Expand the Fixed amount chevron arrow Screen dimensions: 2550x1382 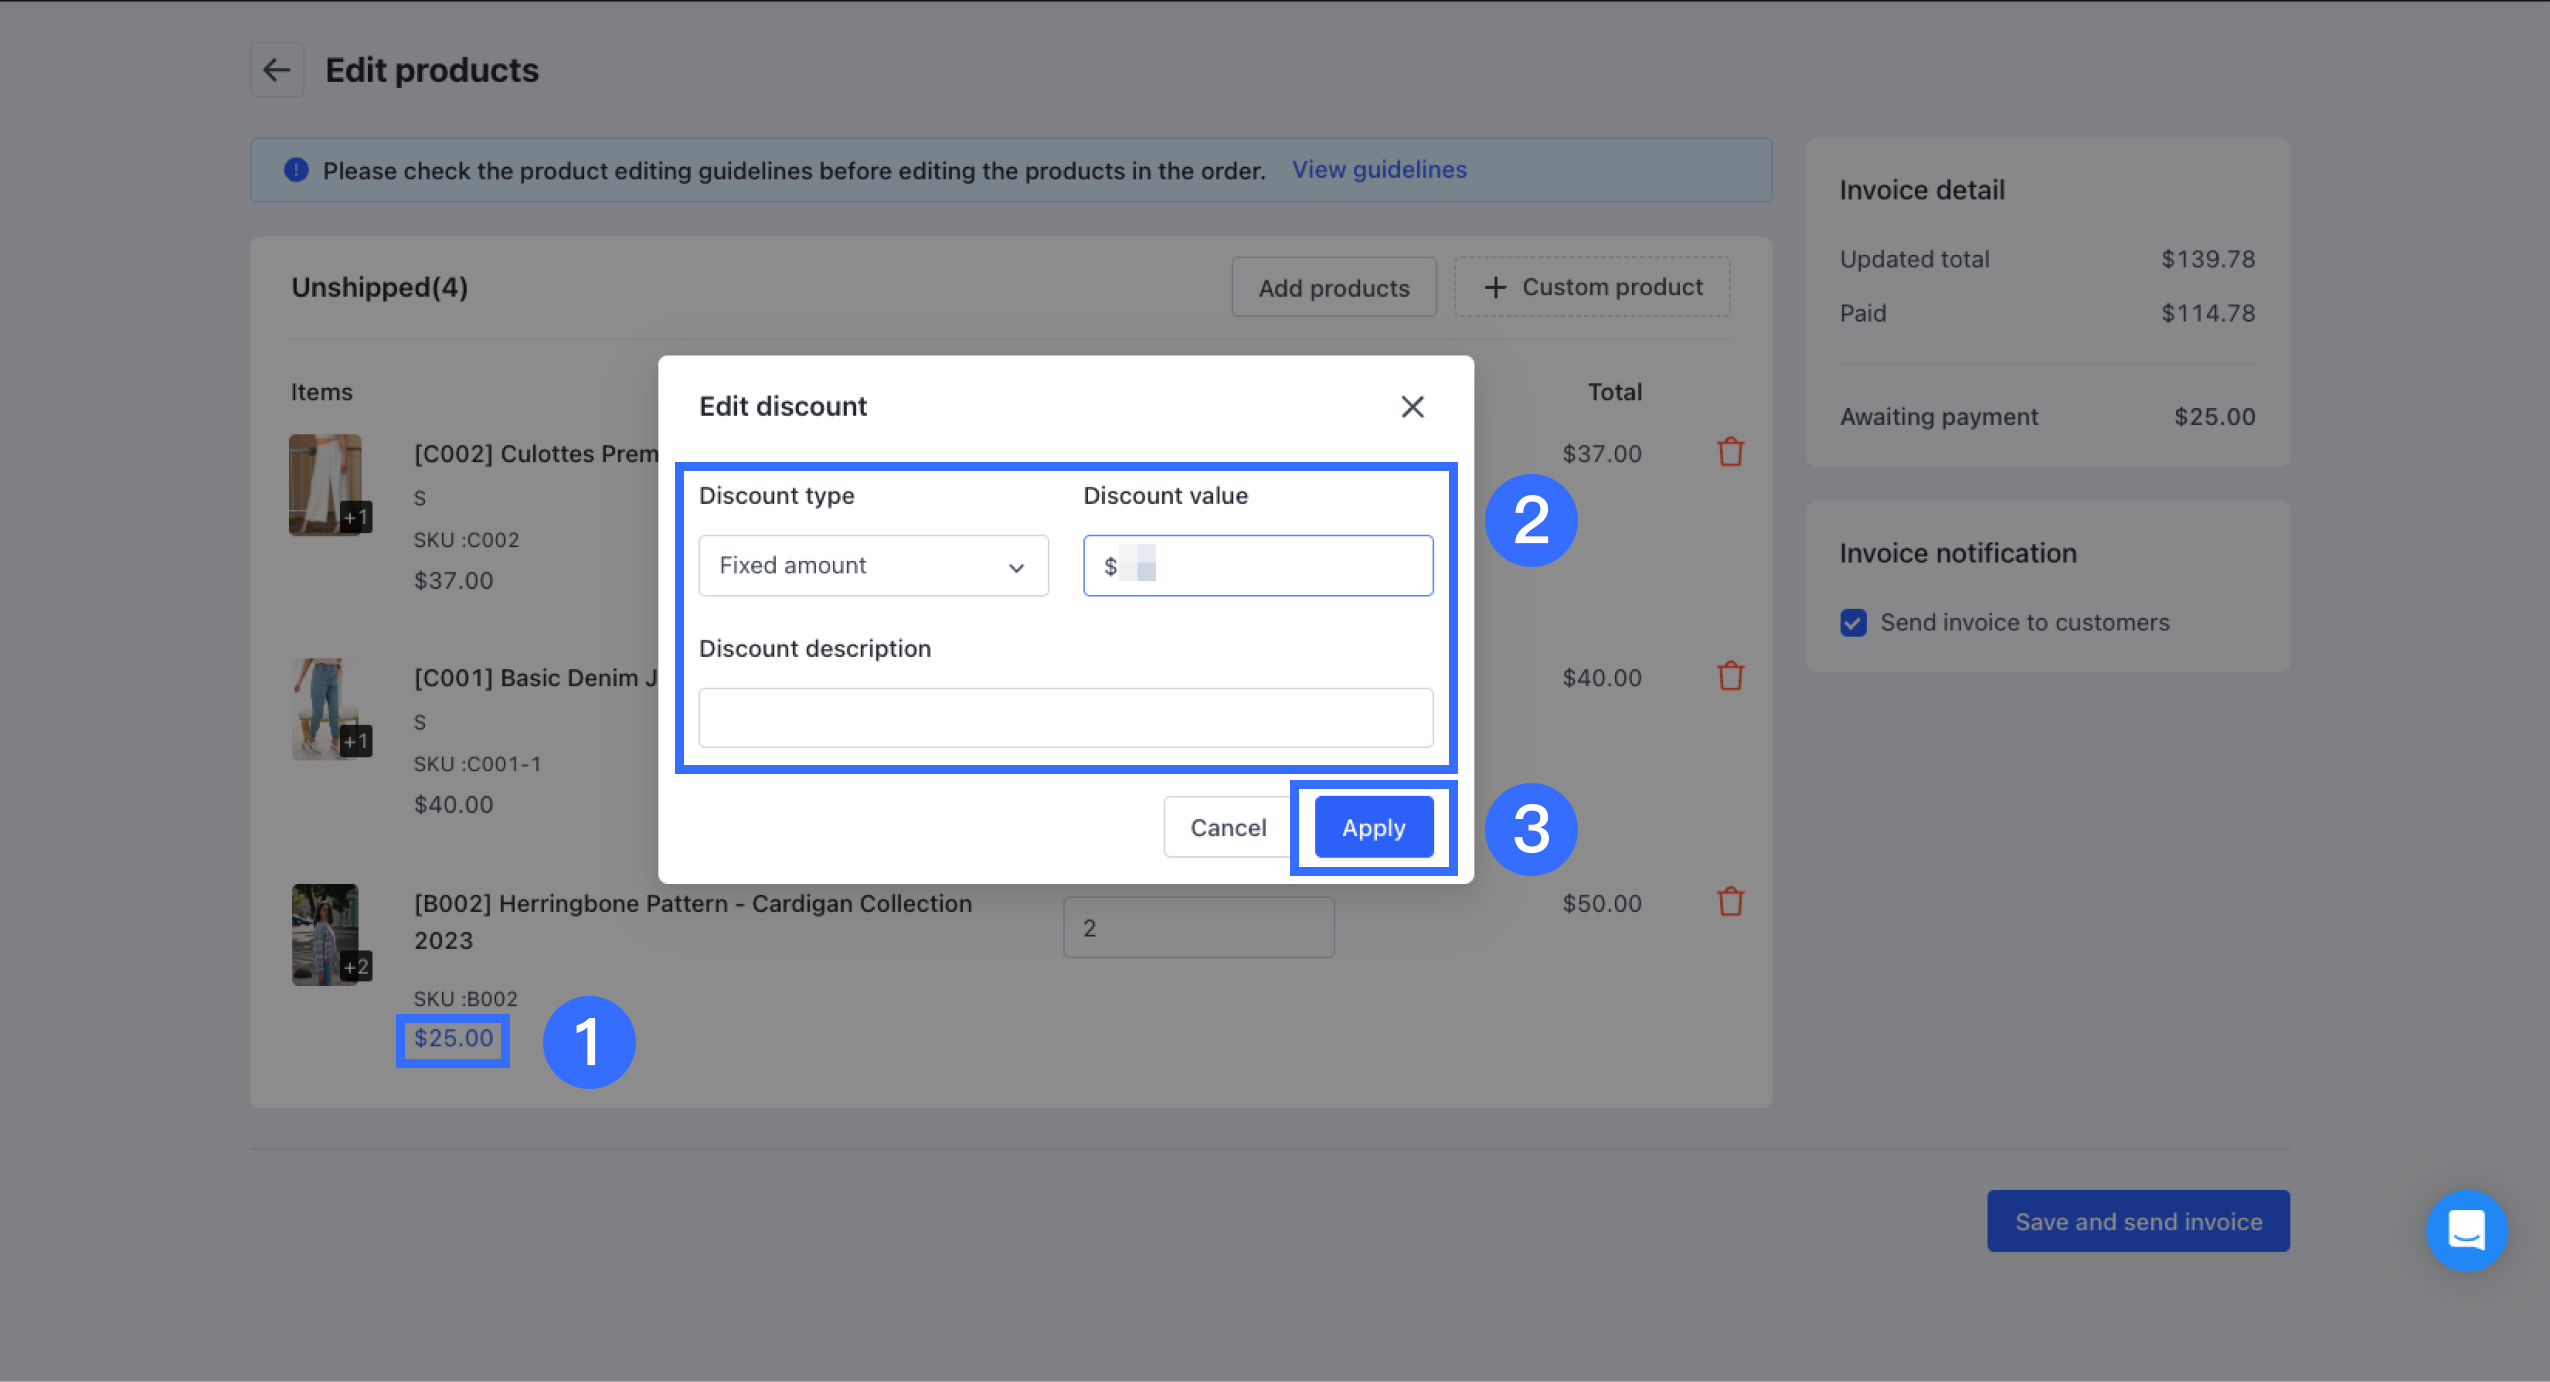coord(1016,567)
